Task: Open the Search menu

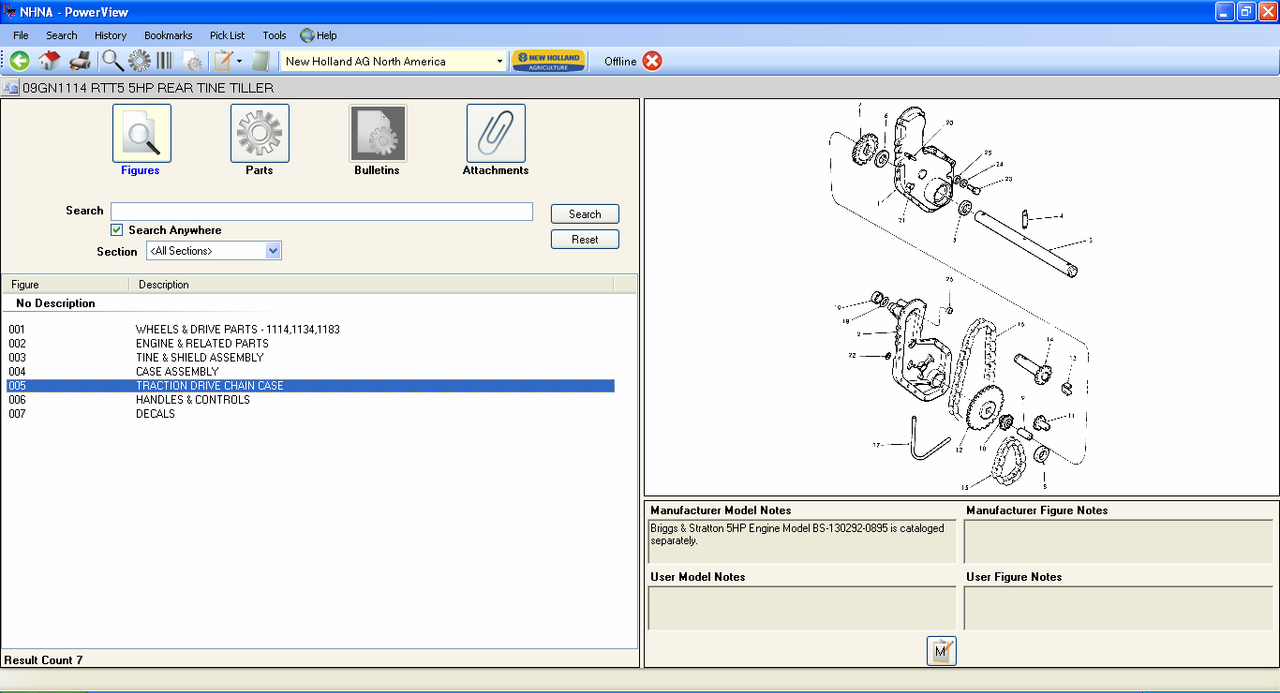Action: tap(61, 35)
